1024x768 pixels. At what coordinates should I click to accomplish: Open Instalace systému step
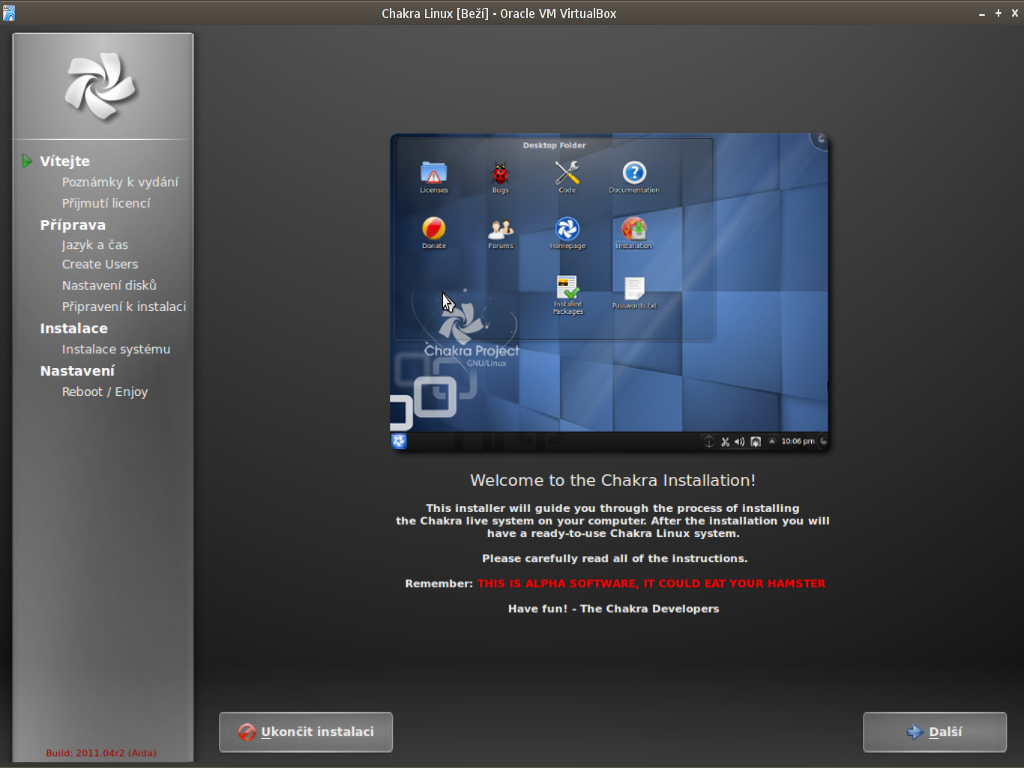point(116,349)
